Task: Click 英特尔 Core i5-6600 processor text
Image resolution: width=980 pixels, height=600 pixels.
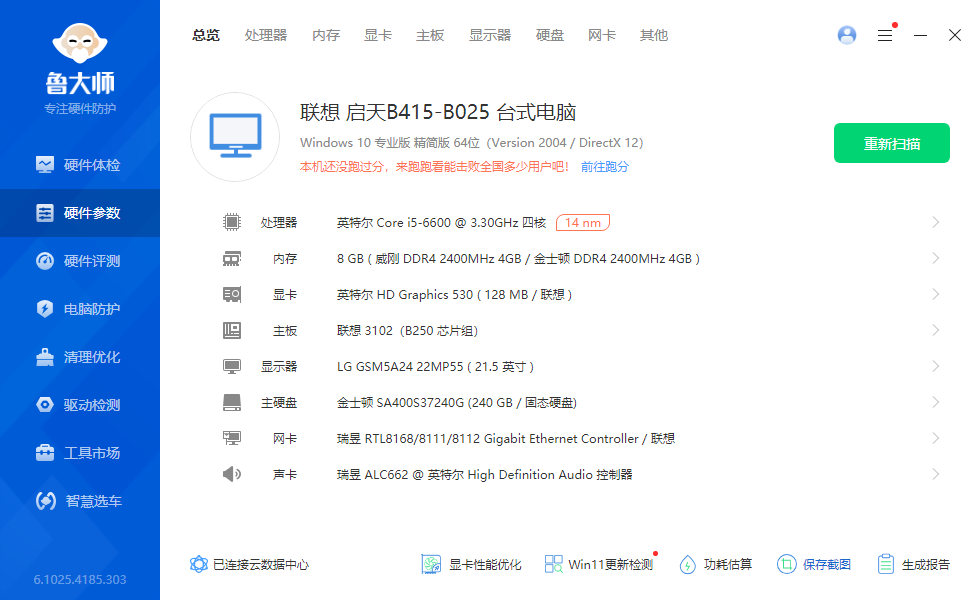Action: (441, 222)
